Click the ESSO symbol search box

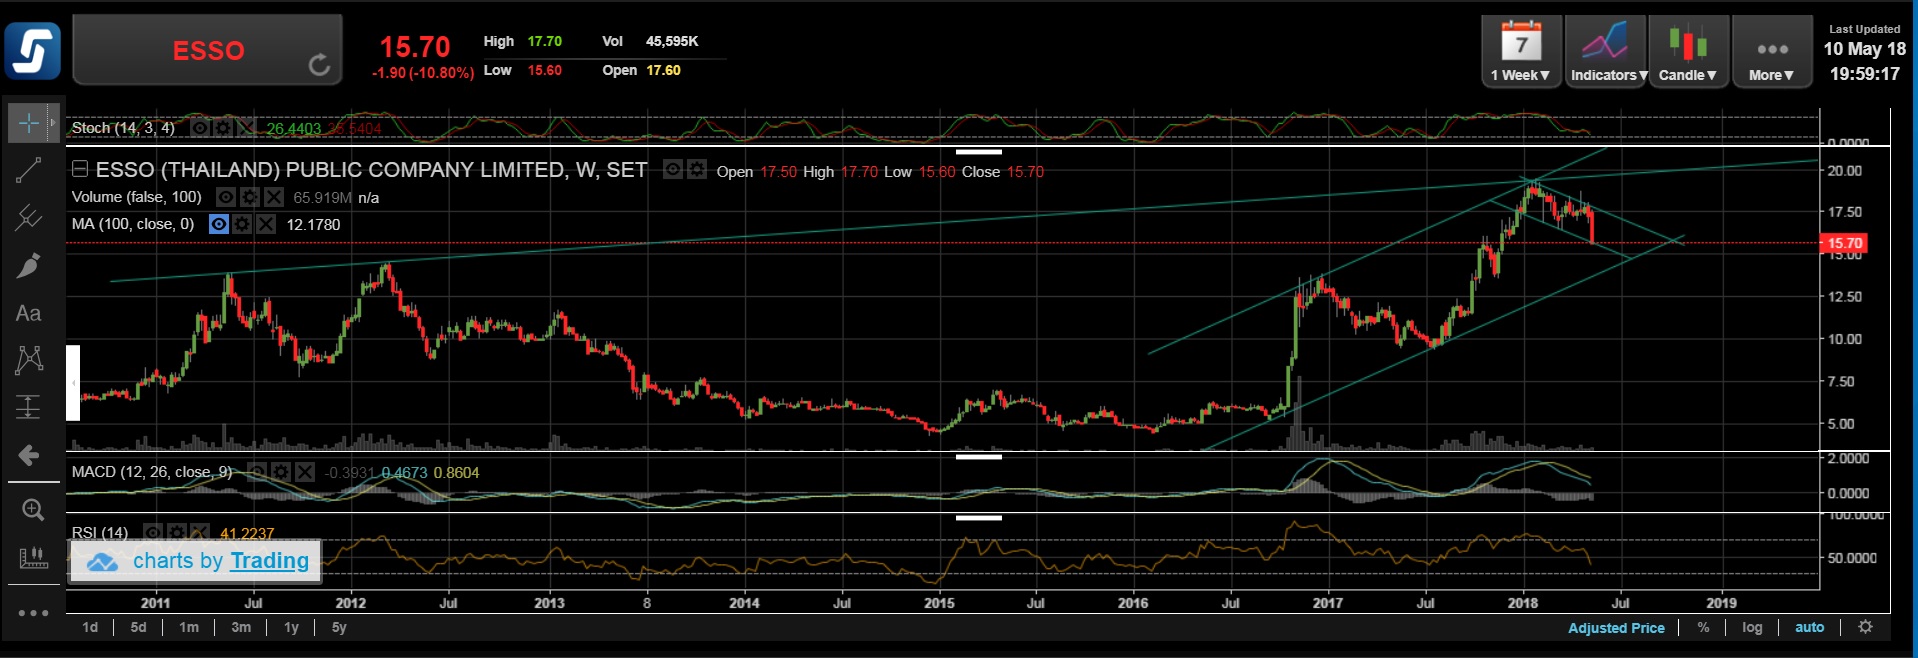coord(208,50)
